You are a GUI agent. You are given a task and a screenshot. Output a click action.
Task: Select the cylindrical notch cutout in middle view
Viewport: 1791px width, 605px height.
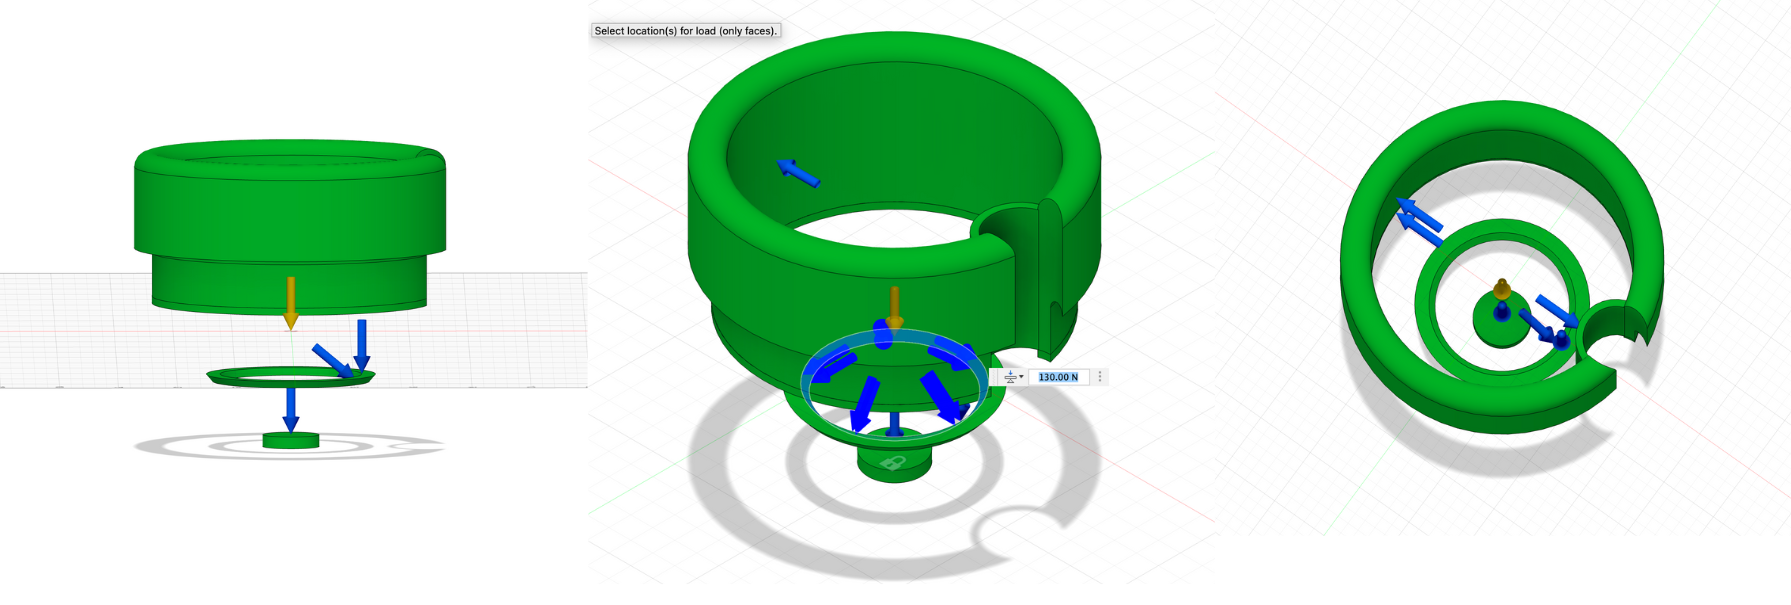(x=1010, y=228)
